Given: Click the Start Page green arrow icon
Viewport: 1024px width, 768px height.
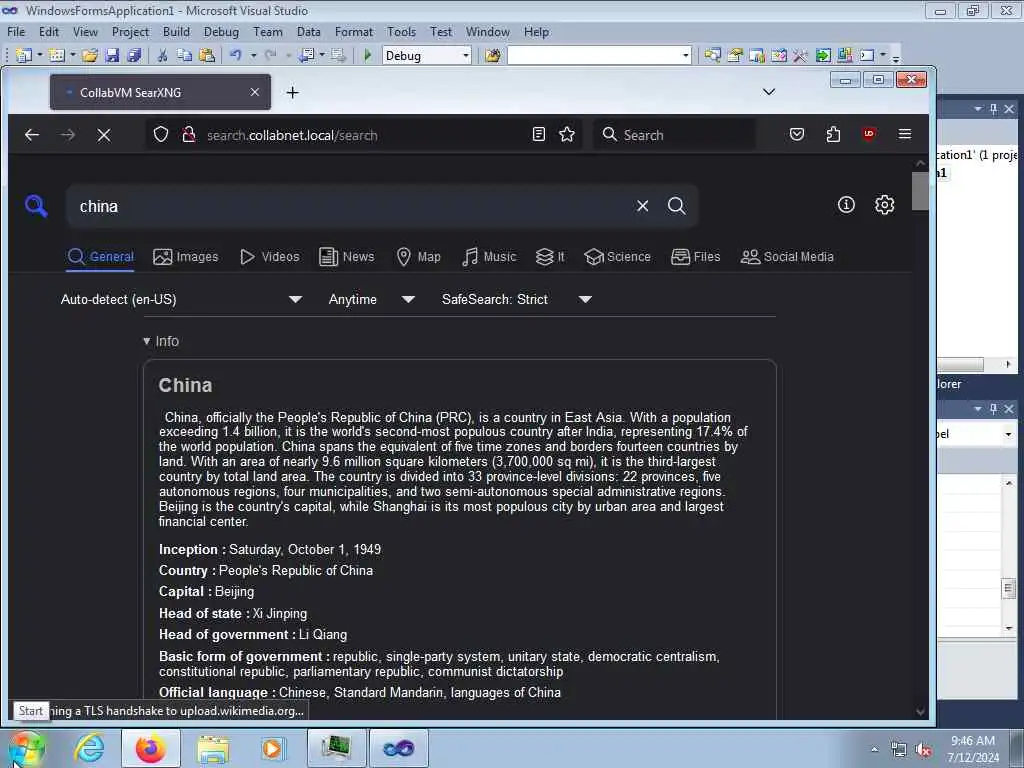Looking at the screenshot, I should (823, 56).
